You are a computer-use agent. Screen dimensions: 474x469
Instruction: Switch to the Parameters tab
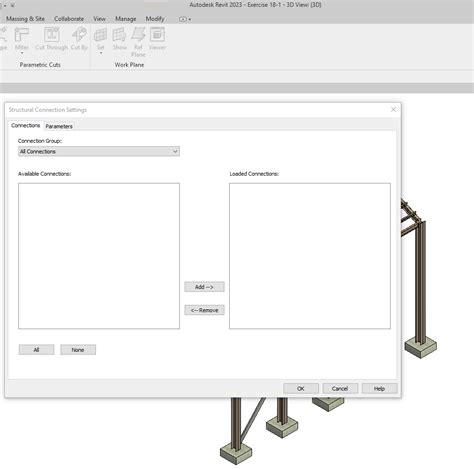tap(59, 126)
